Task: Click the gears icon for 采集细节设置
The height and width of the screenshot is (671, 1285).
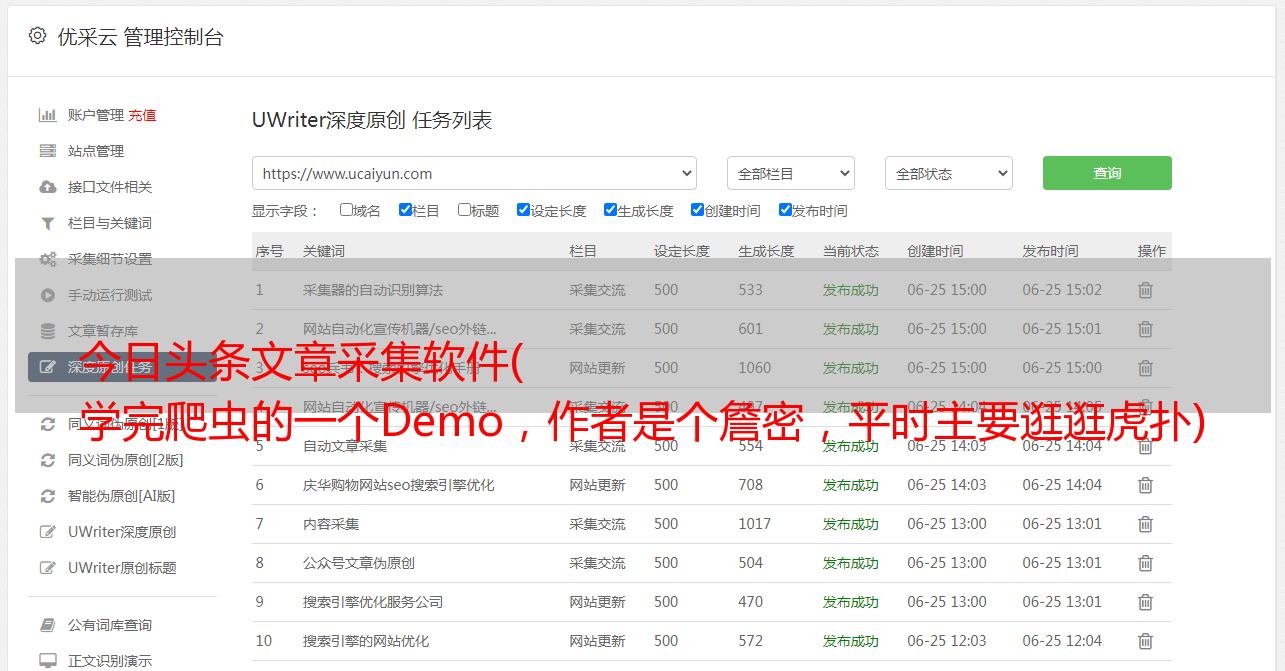Action: tap(47, 259)
